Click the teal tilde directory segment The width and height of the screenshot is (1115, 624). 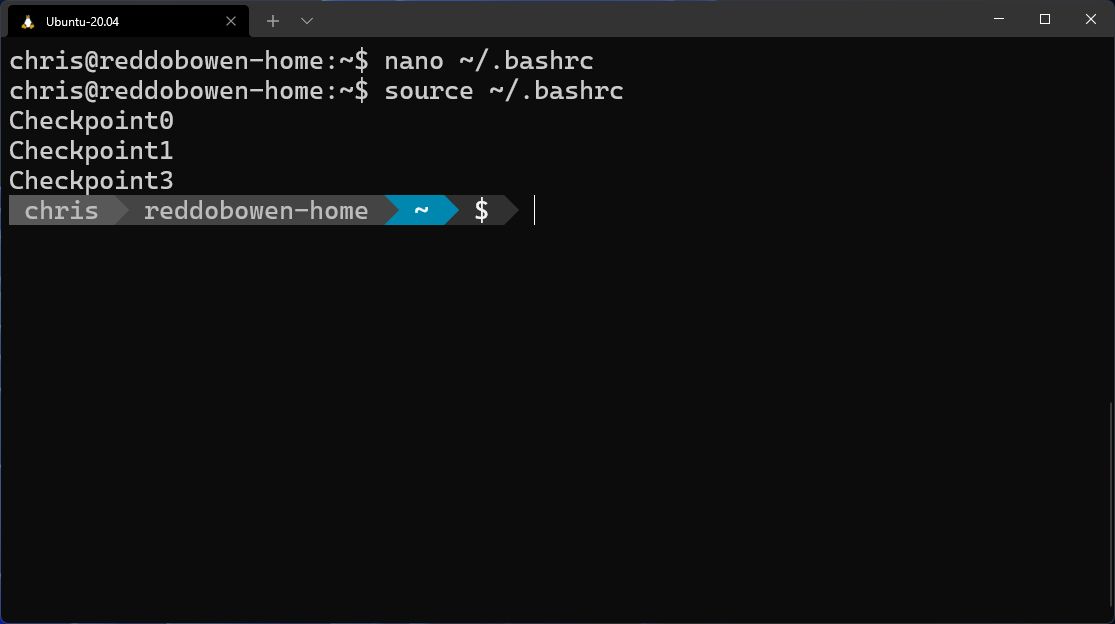pyautogui.click(x=421, y=210)
